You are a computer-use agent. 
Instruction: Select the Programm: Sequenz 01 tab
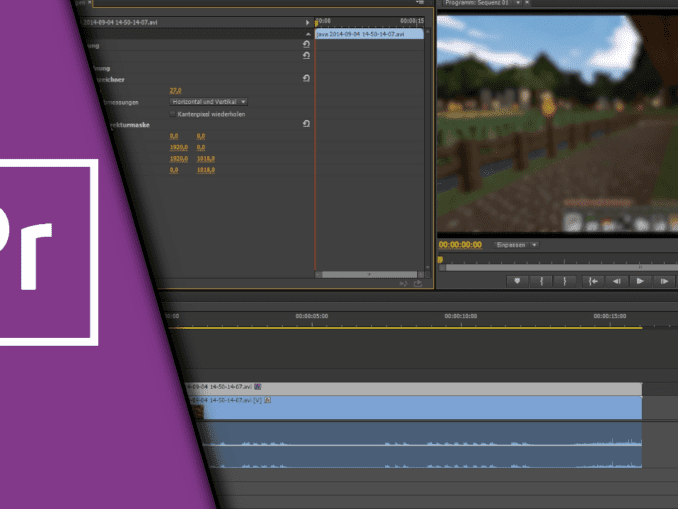pyautogui.click(x=478, y=4)
